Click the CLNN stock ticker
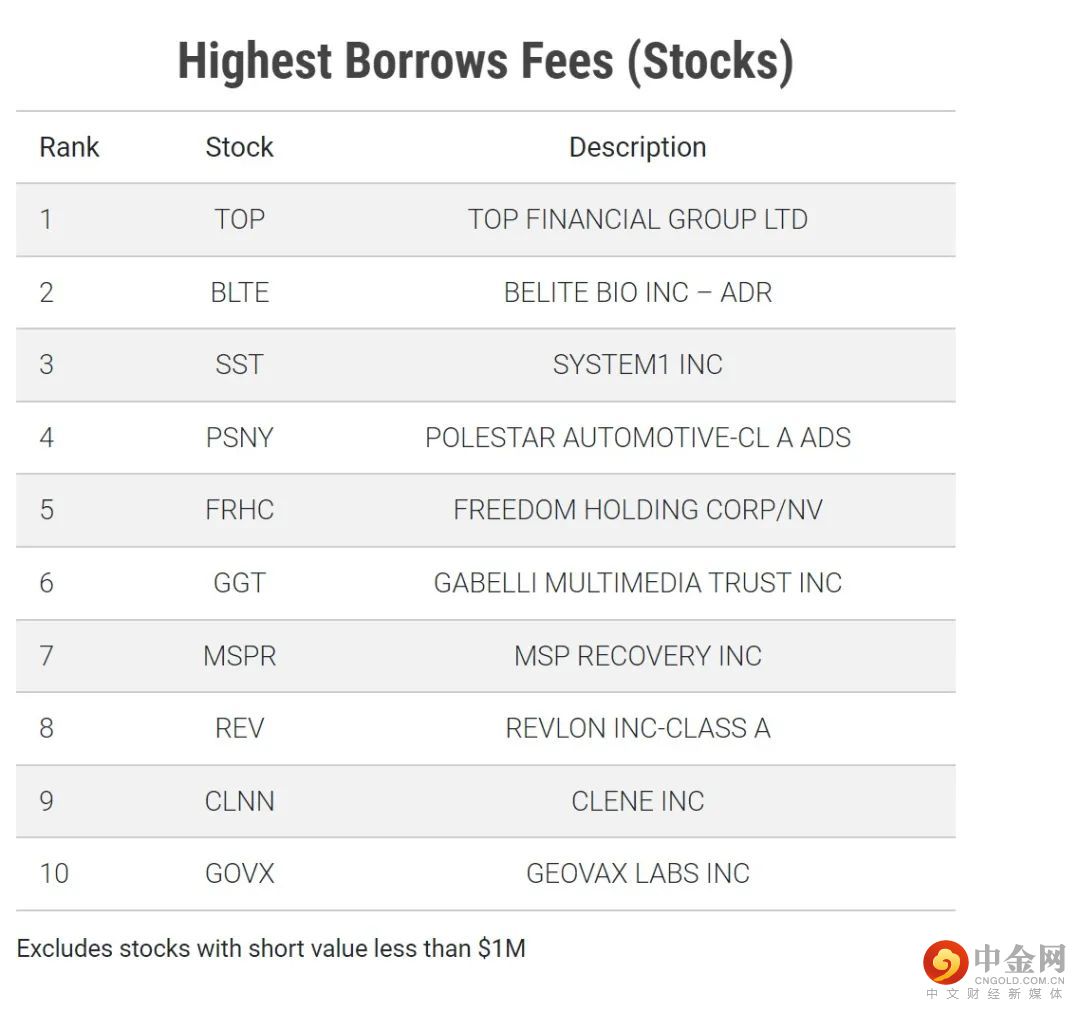The image size is (1080, 1012). [239, 801]
